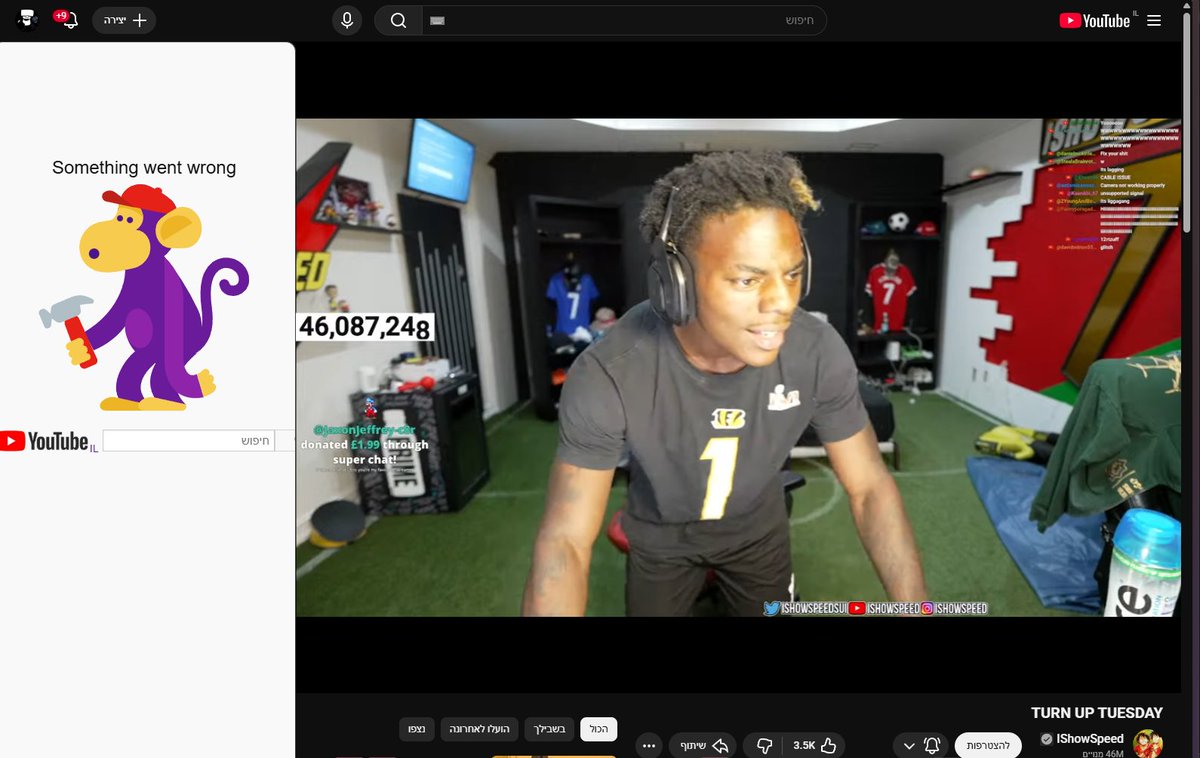Toggle the channel notification bell
The image size is (1200, 758).
point(931,745)
